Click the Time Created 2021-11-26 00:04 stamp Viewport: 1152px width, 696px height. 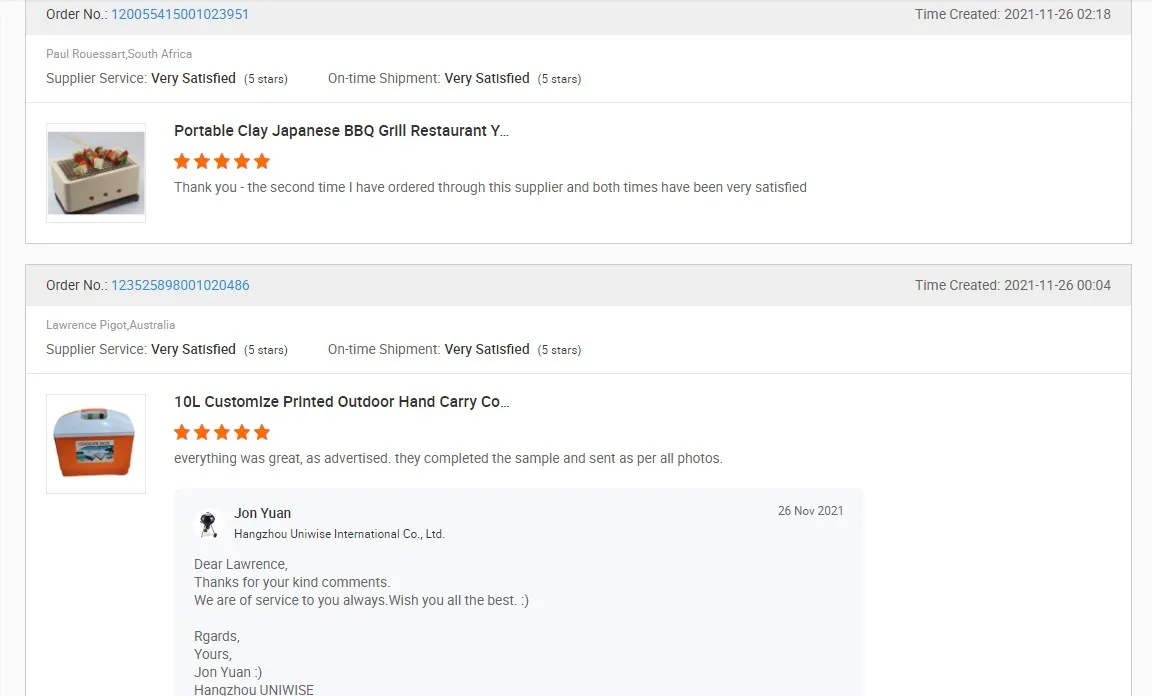click(x=1012, y=285)
